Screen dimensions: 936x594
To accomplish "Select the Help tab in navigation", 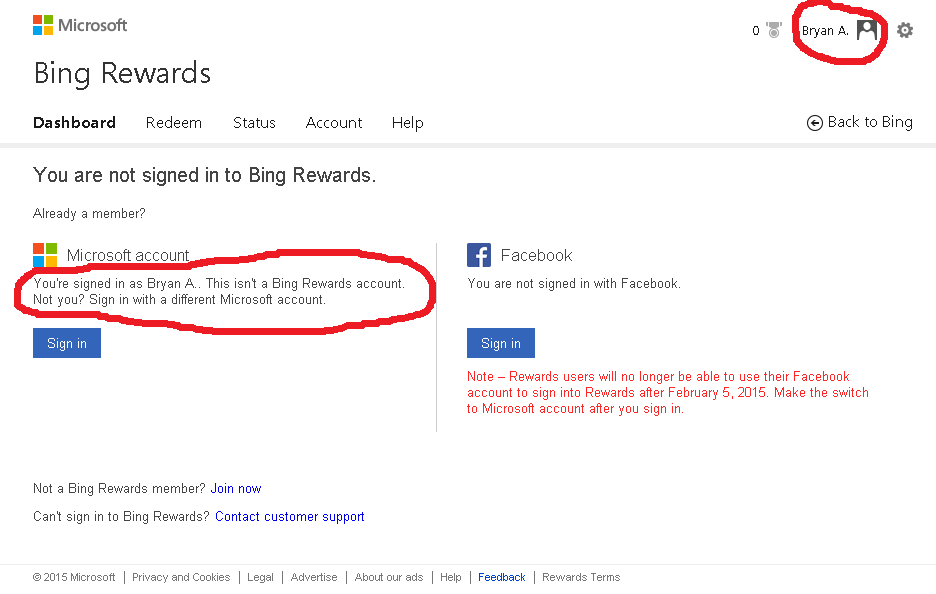I will tap(408, 123).
